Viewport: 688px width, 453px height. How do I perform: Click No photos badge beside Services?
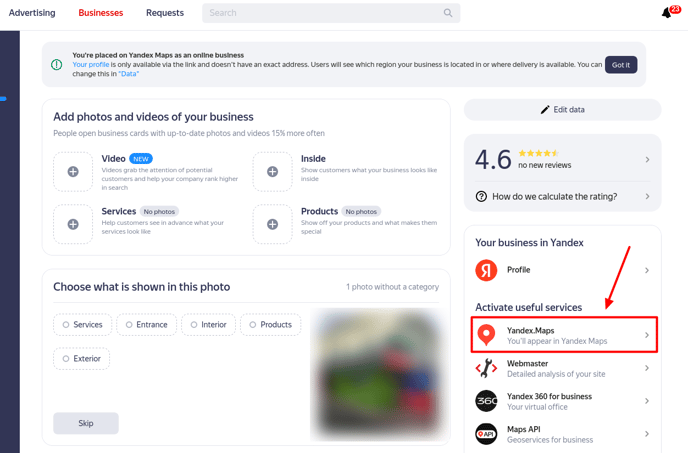(x=159, y=211)
